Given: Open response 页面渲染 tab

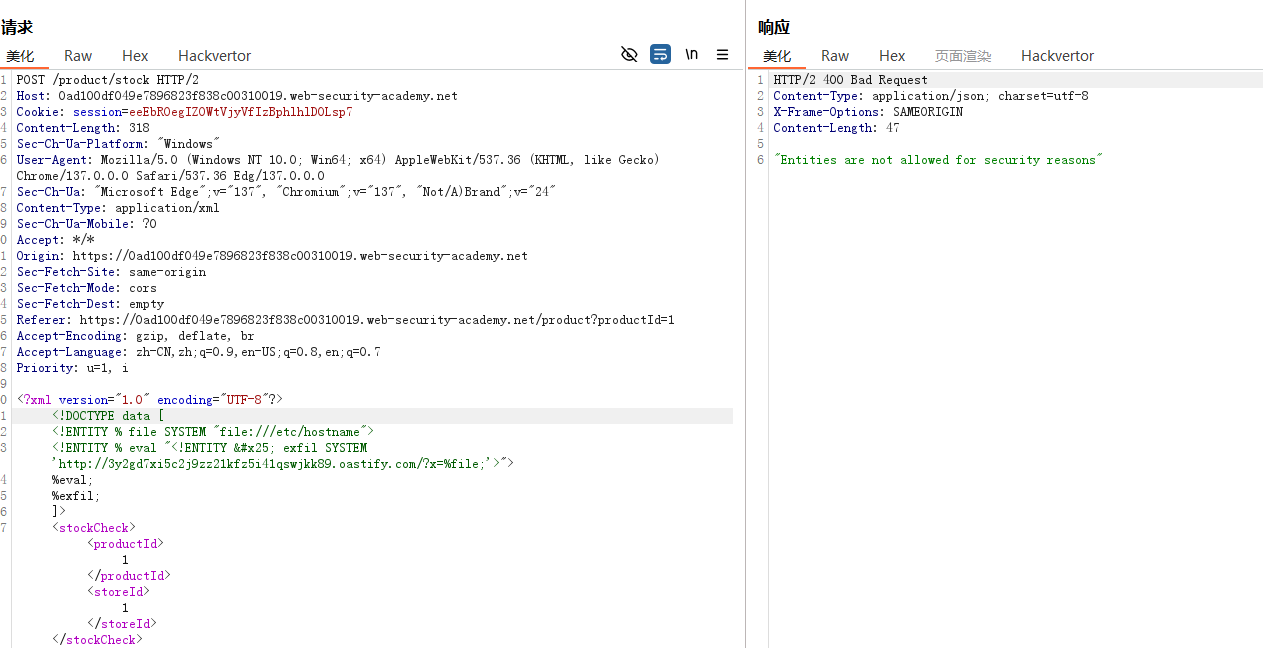Looking at the screenshot, I should pyautogui.click(x=963, y=56).
